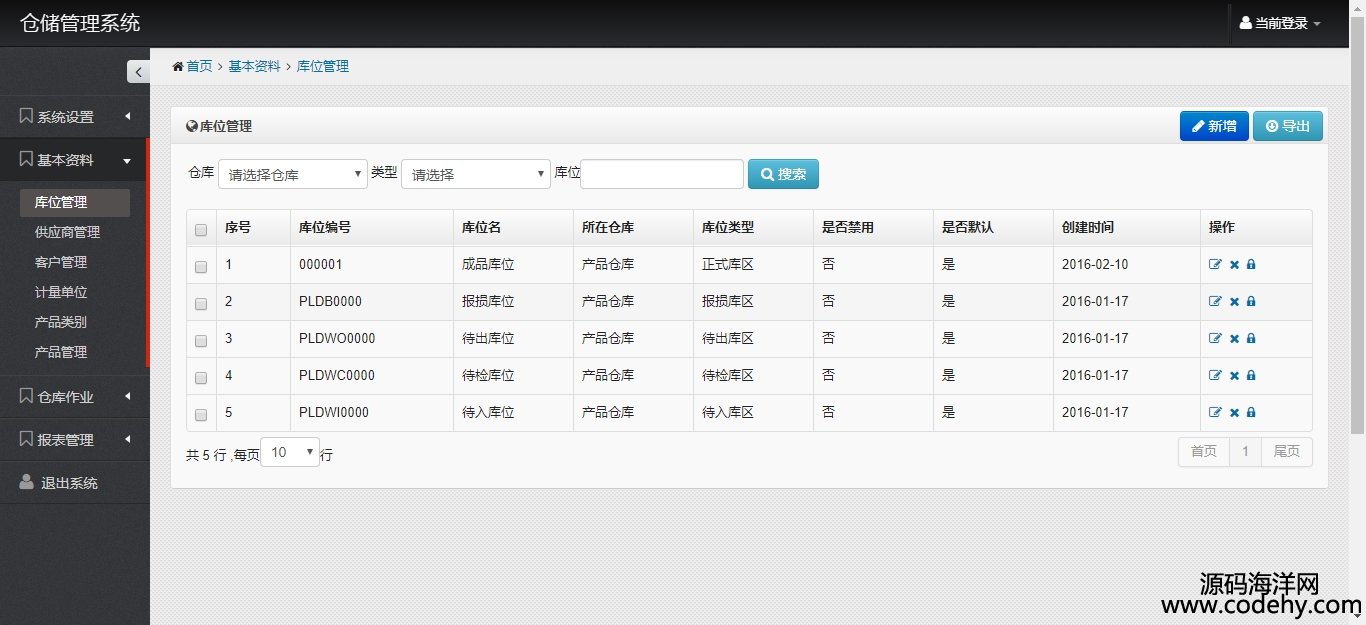Select checkbox for row 待检库位
This screenshot has height=625, width=1366.
pyautogui.click(x=201, y=378)
